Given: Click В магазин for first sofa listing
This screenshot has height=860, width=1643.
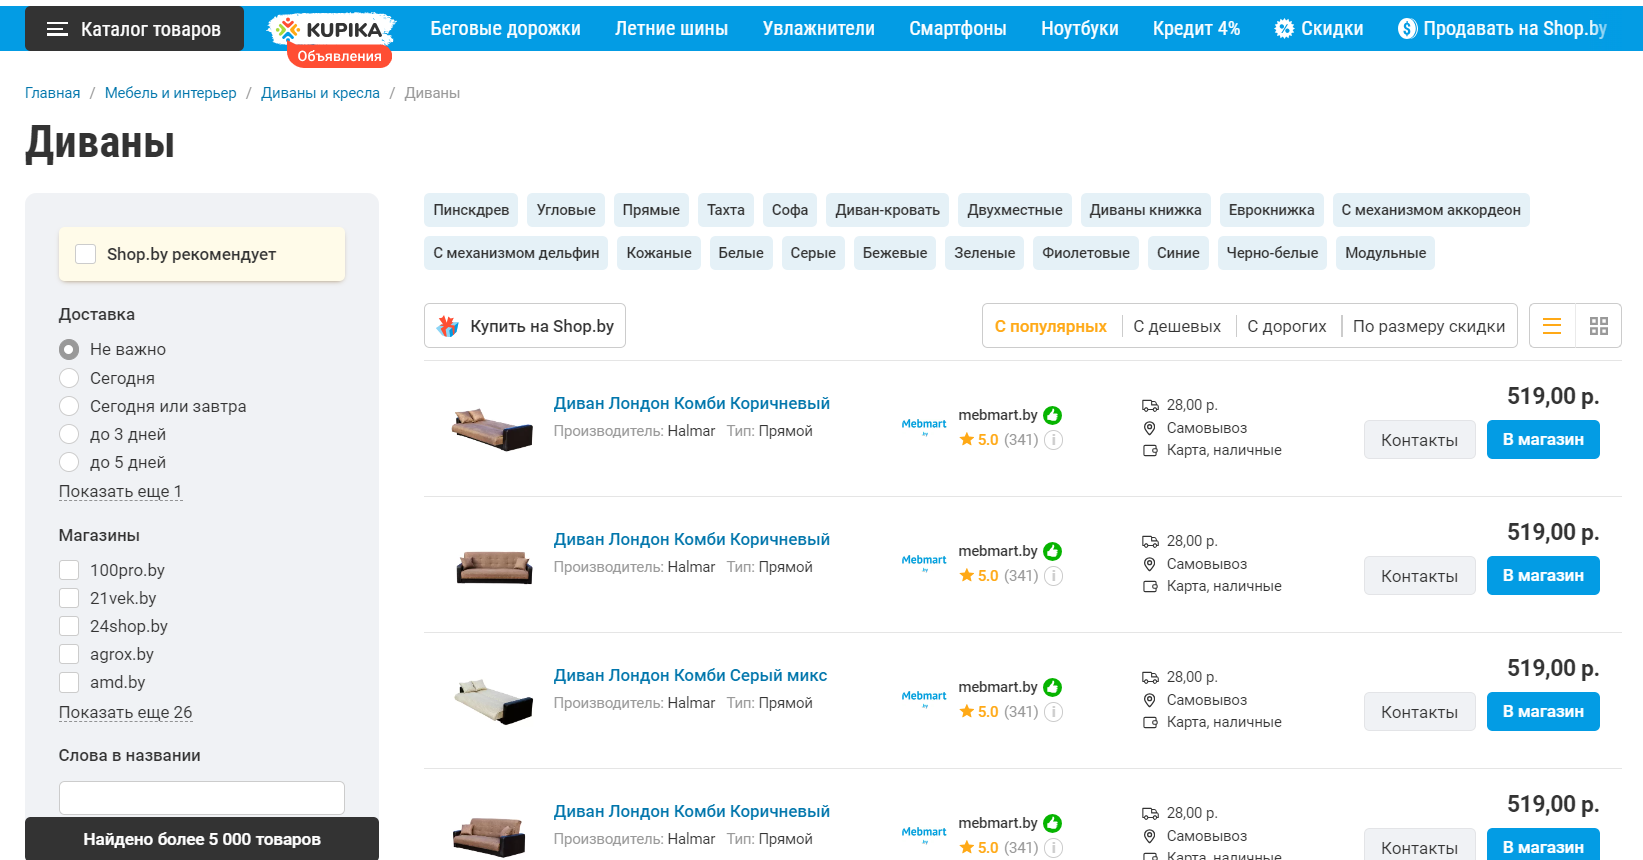Looking at the screenshot, I should pos(1543,440).
